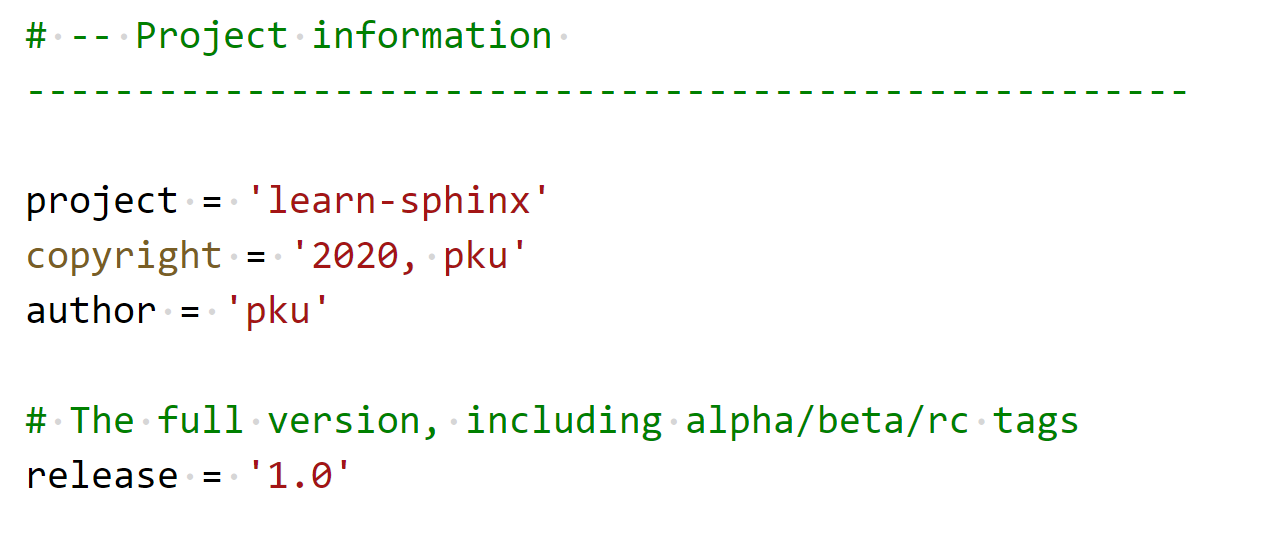
Task: Click the '1.0' release string value
Action: click(300, 476)
